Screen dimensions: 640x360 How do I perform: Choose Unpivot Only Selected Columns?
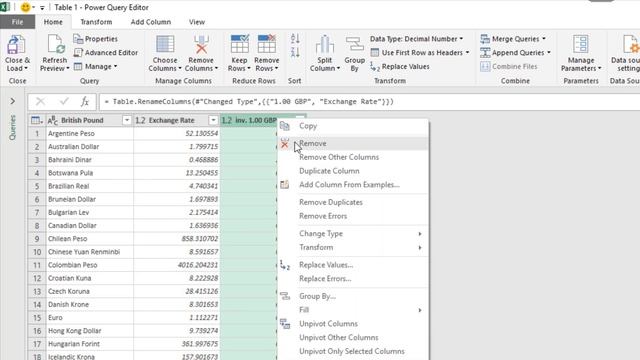(353, 351)
